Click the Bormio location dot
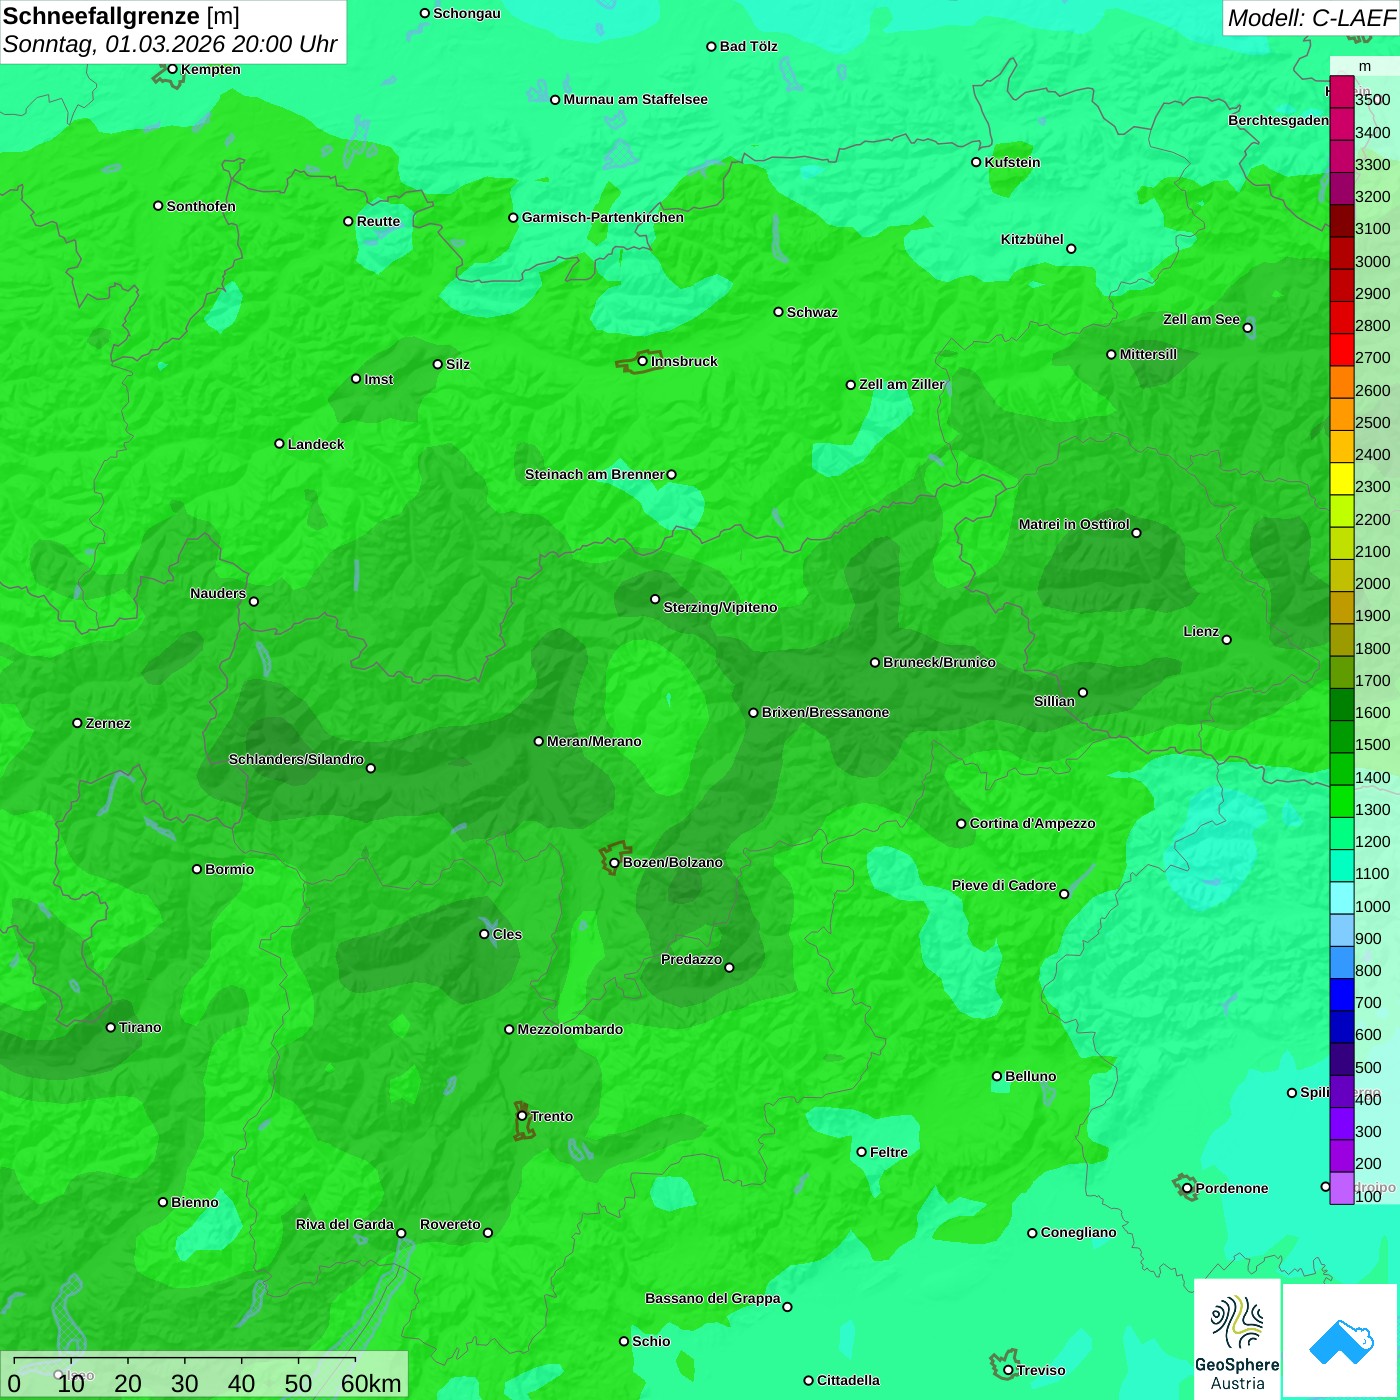1400x1400 pixels. pyautogui.click(x=197, y=869)
